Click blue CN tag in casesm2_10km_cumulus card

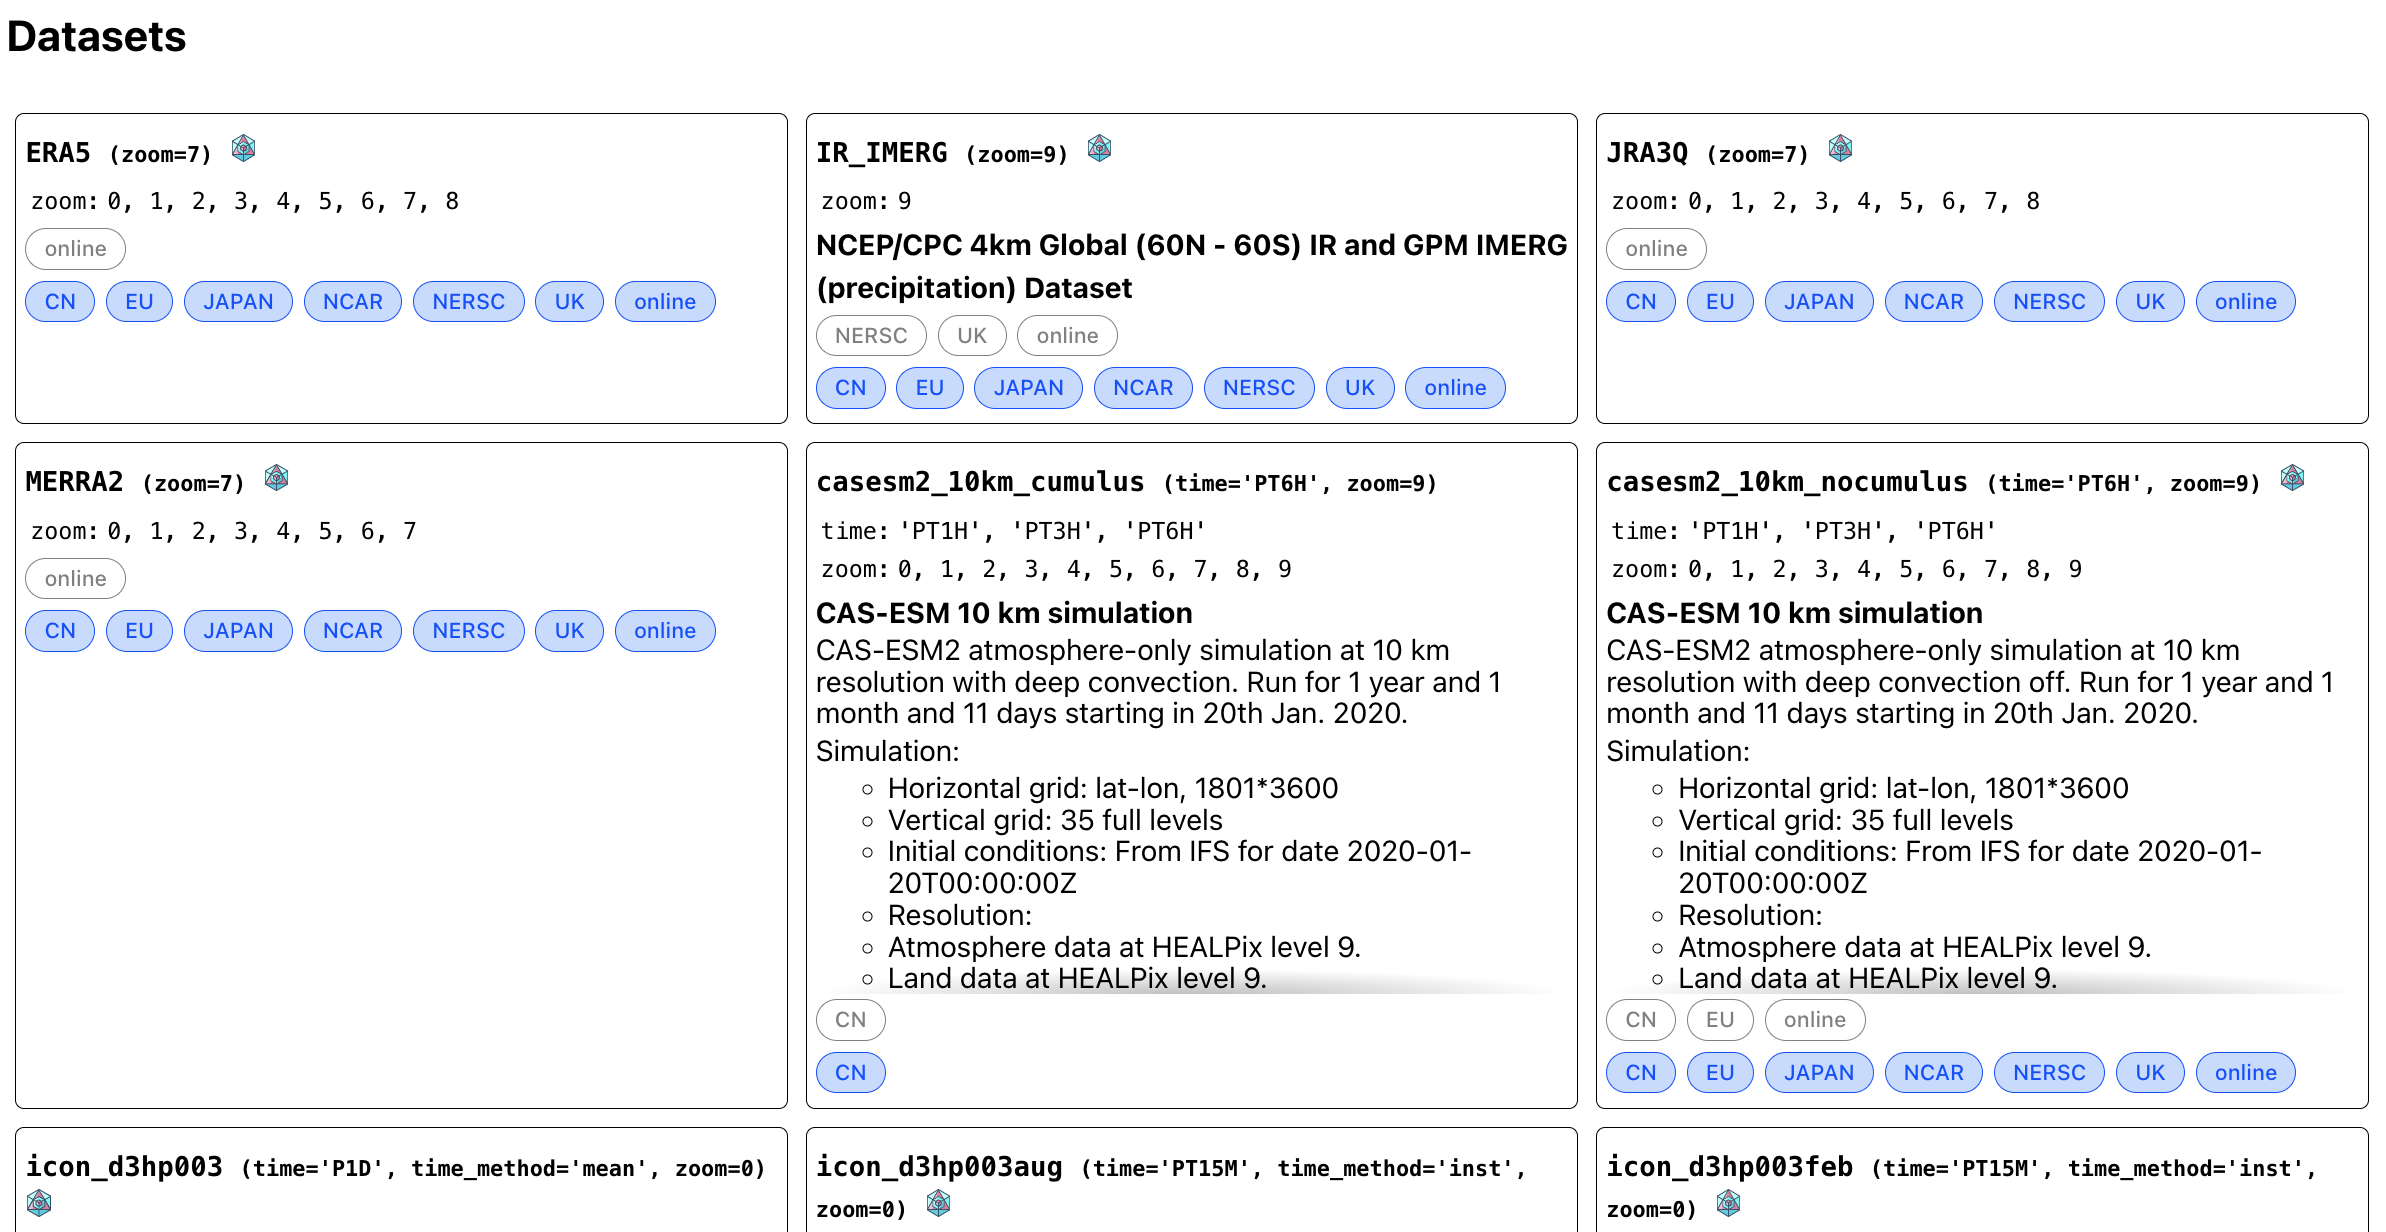(x=850, y=1073)
